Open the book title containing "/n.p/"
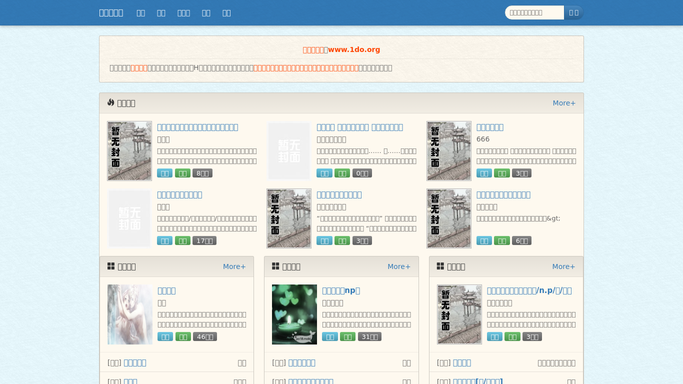Image resolution: width=683 pixels, height=384 pixels. click(x=529, y=291)
